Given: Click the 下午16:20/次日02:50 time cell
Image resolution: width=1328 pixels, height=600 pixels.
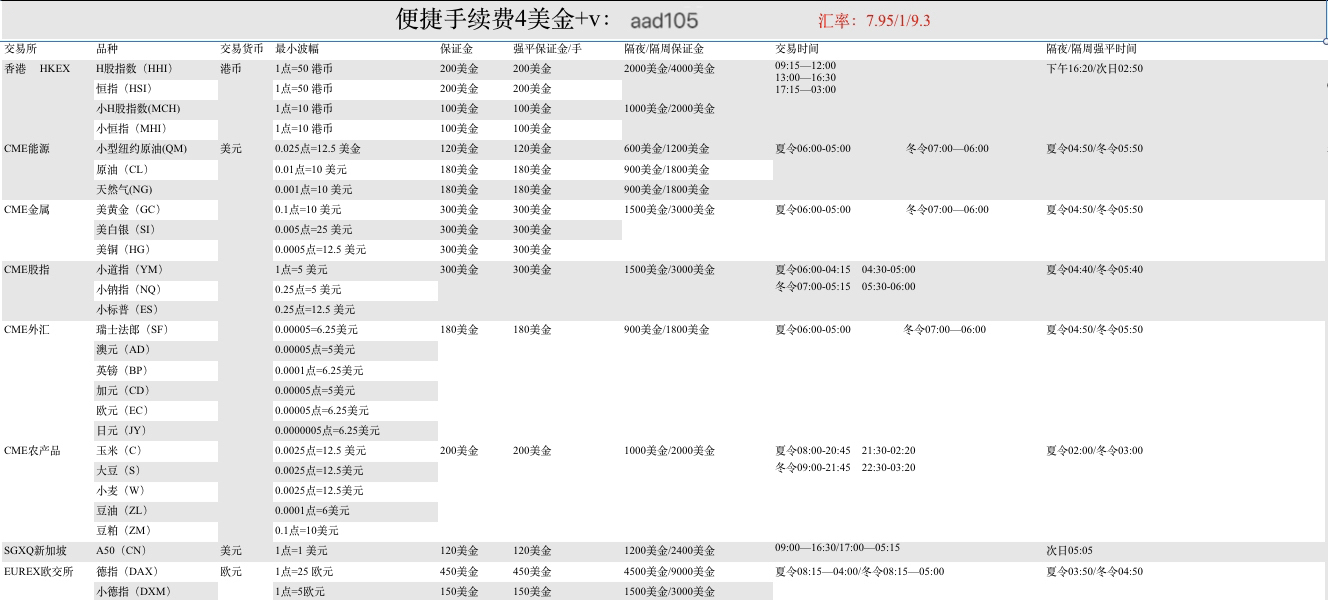Looking at the screenshot, I should click(x=1095, y=69).
